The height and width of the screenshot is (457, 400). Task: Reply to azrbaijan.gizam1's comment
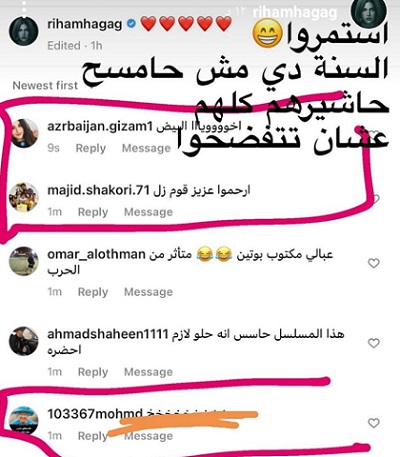coord(91,148)
